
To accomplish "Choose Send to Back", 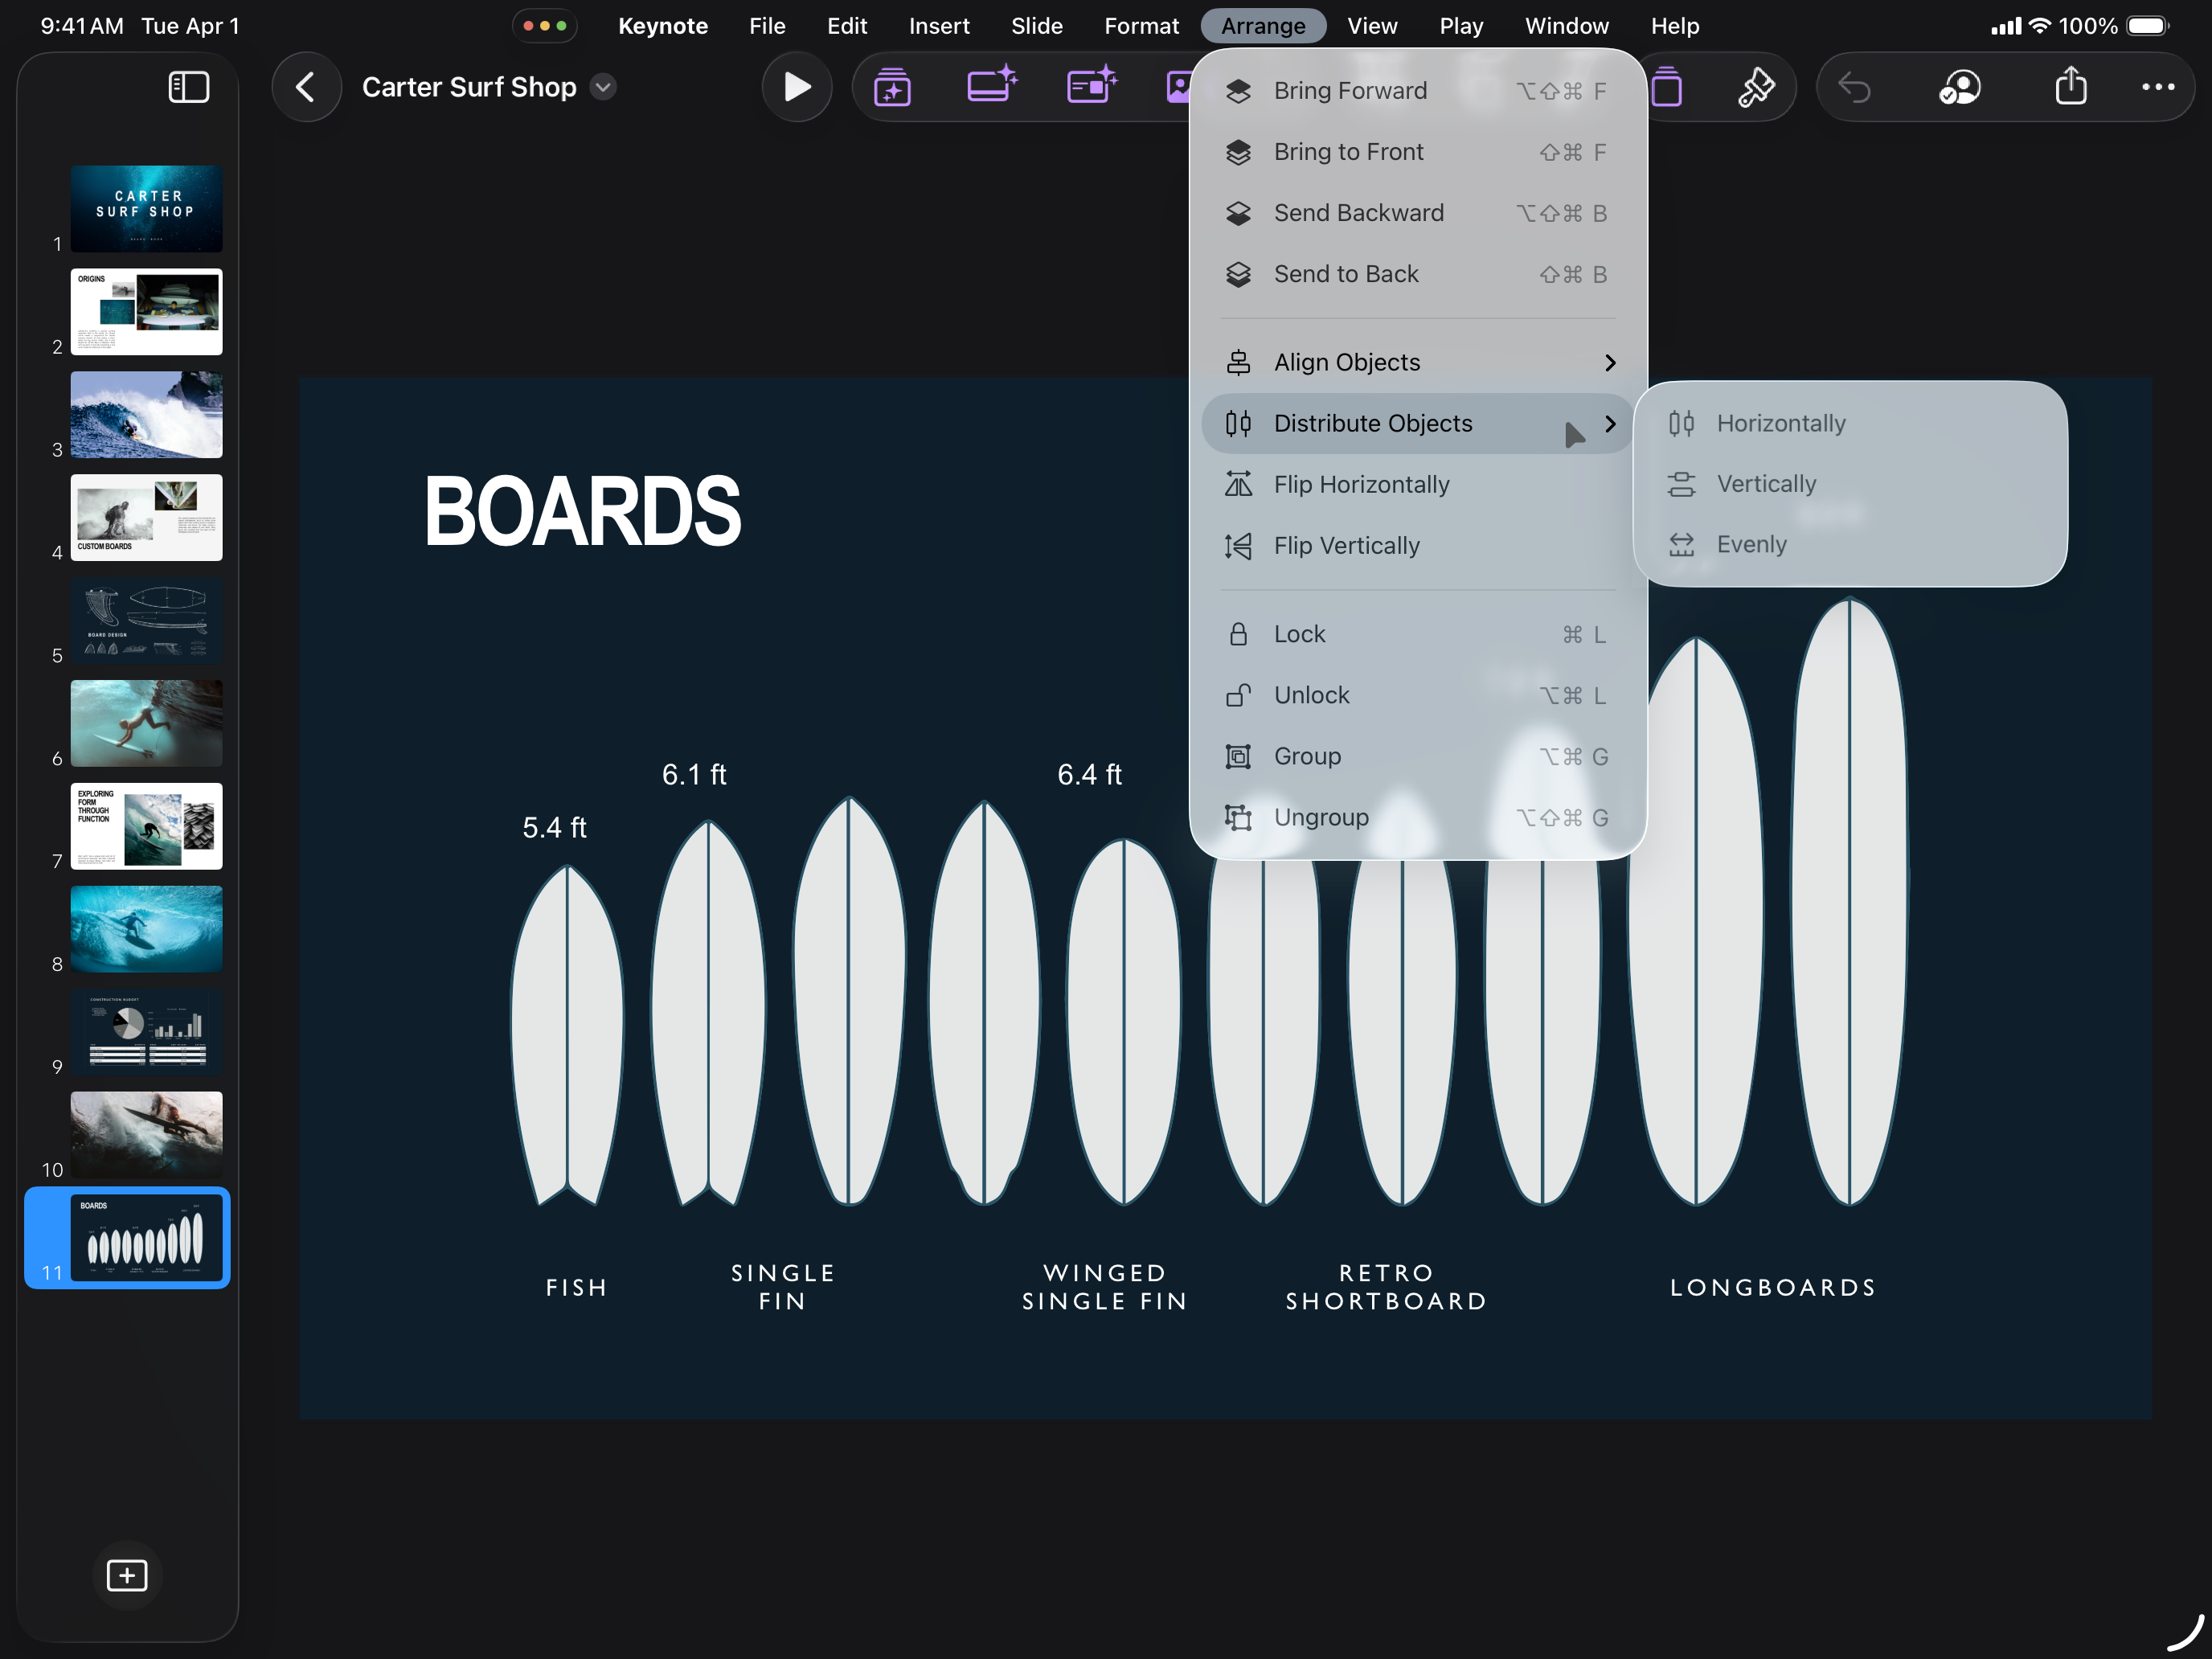I will pos(1418,274).
